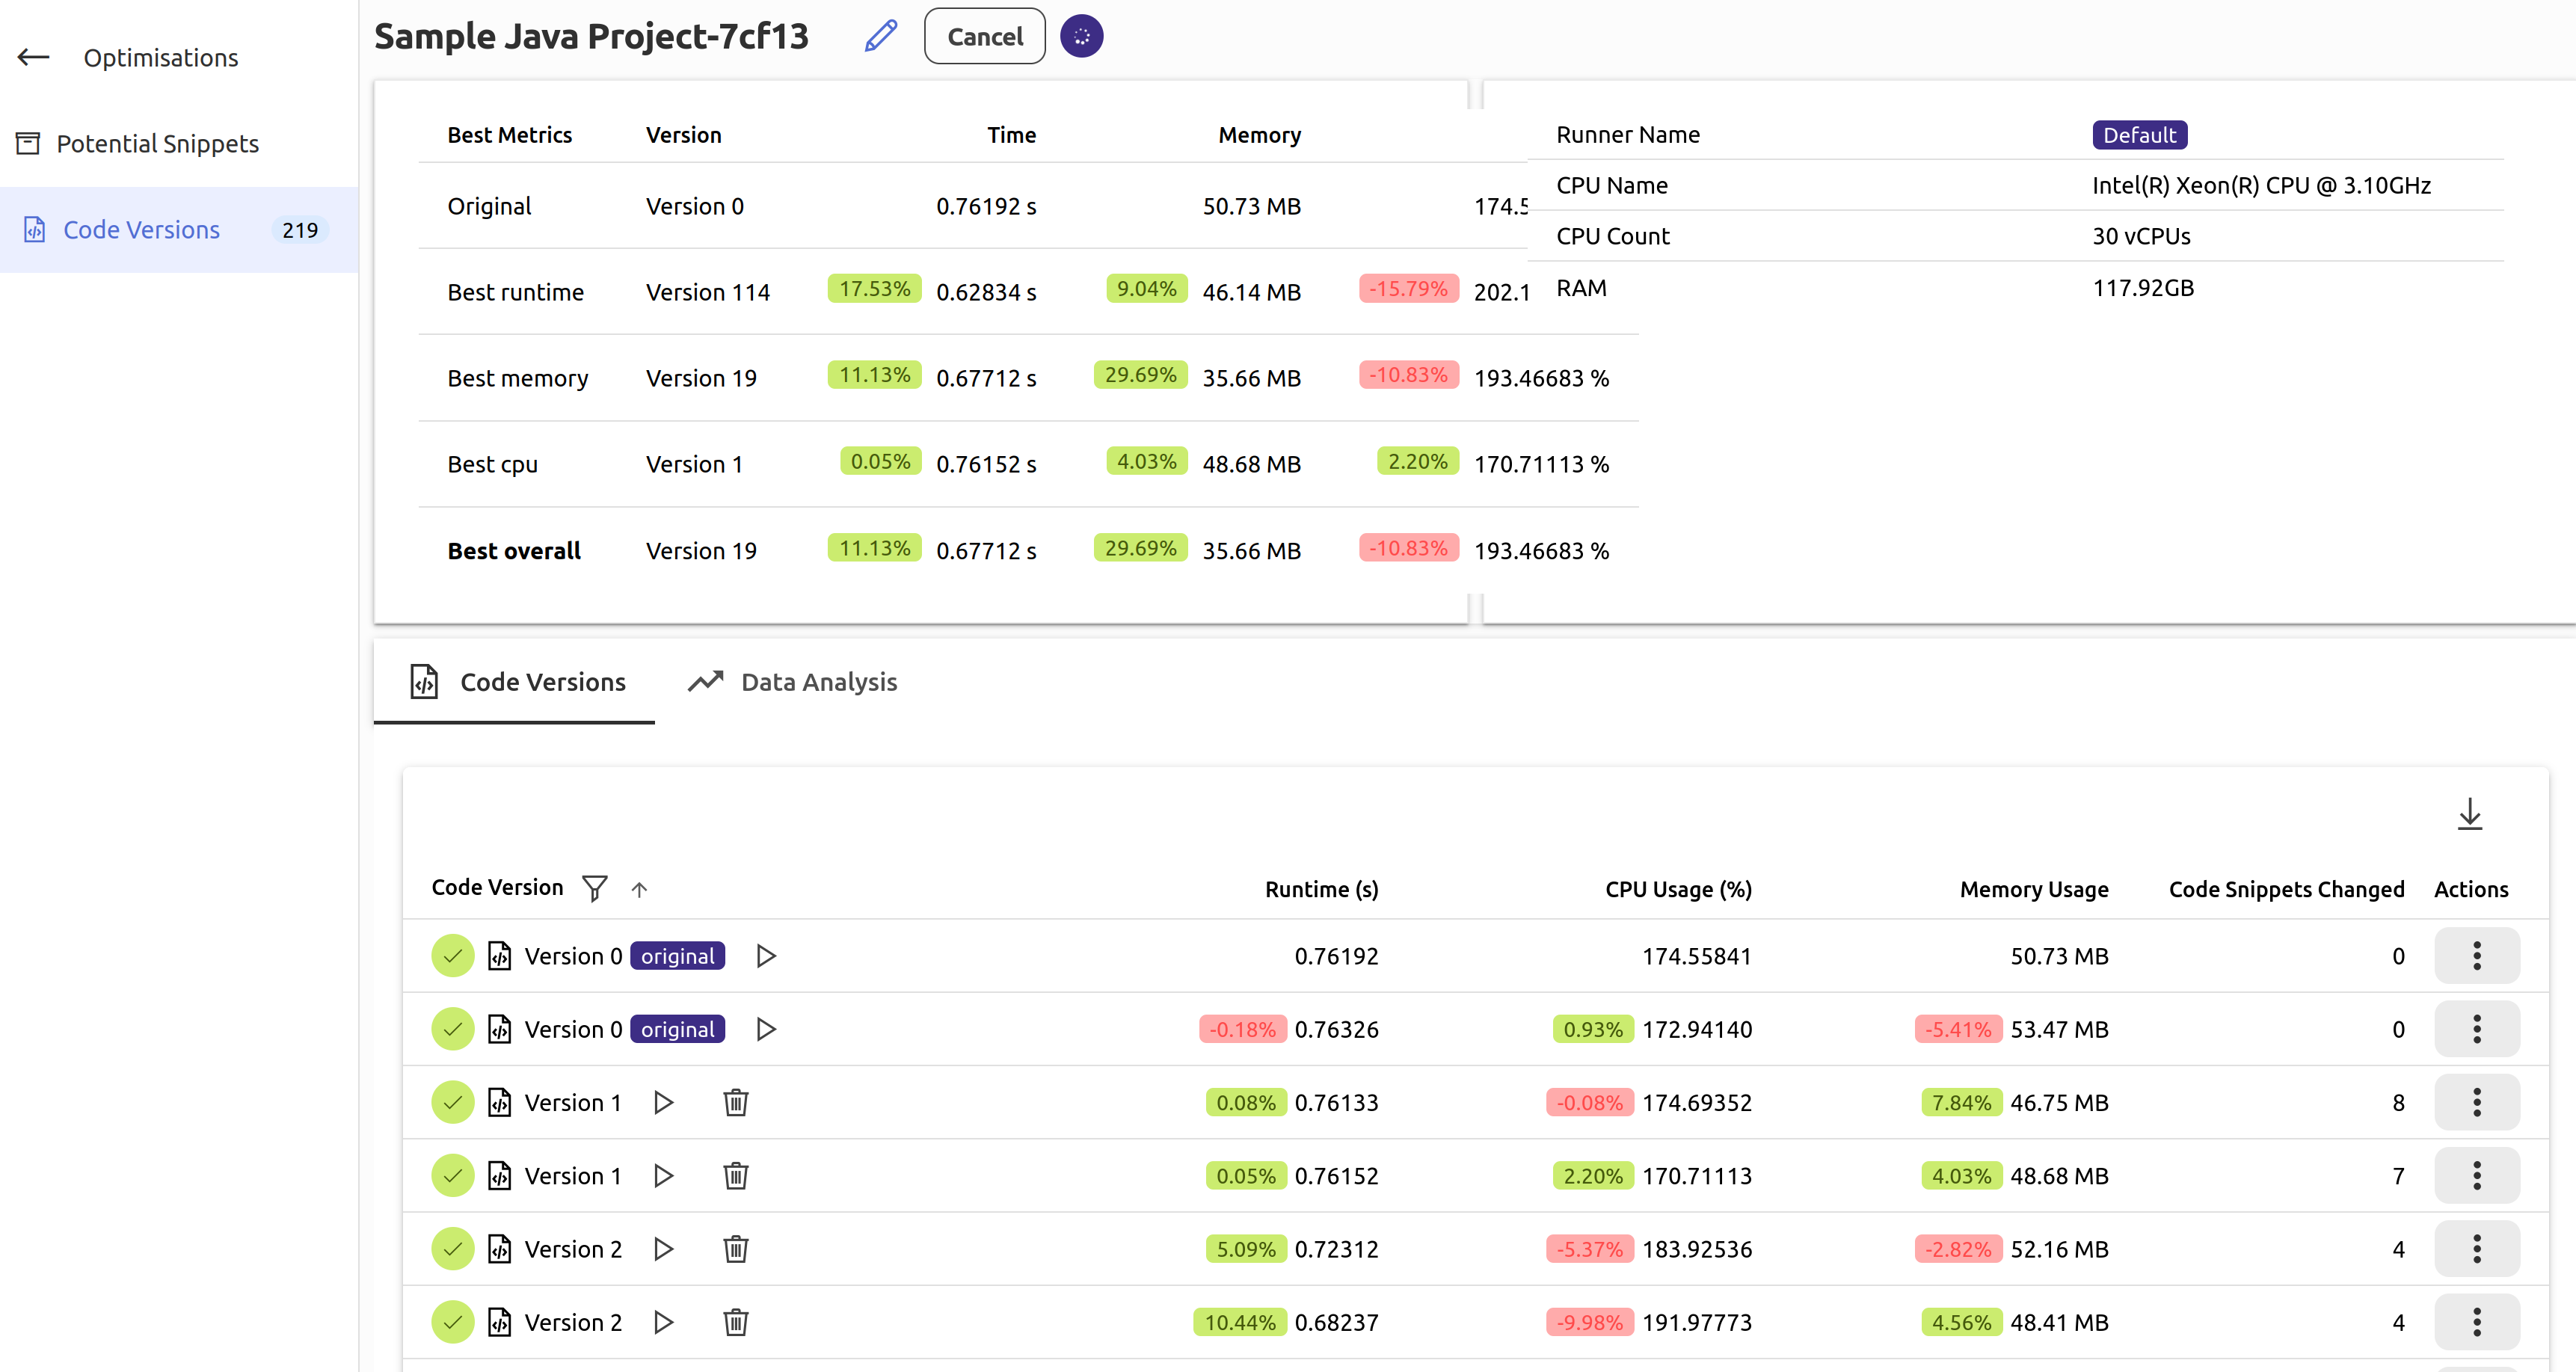Download the code versions table

click(x=2469, y=813)
